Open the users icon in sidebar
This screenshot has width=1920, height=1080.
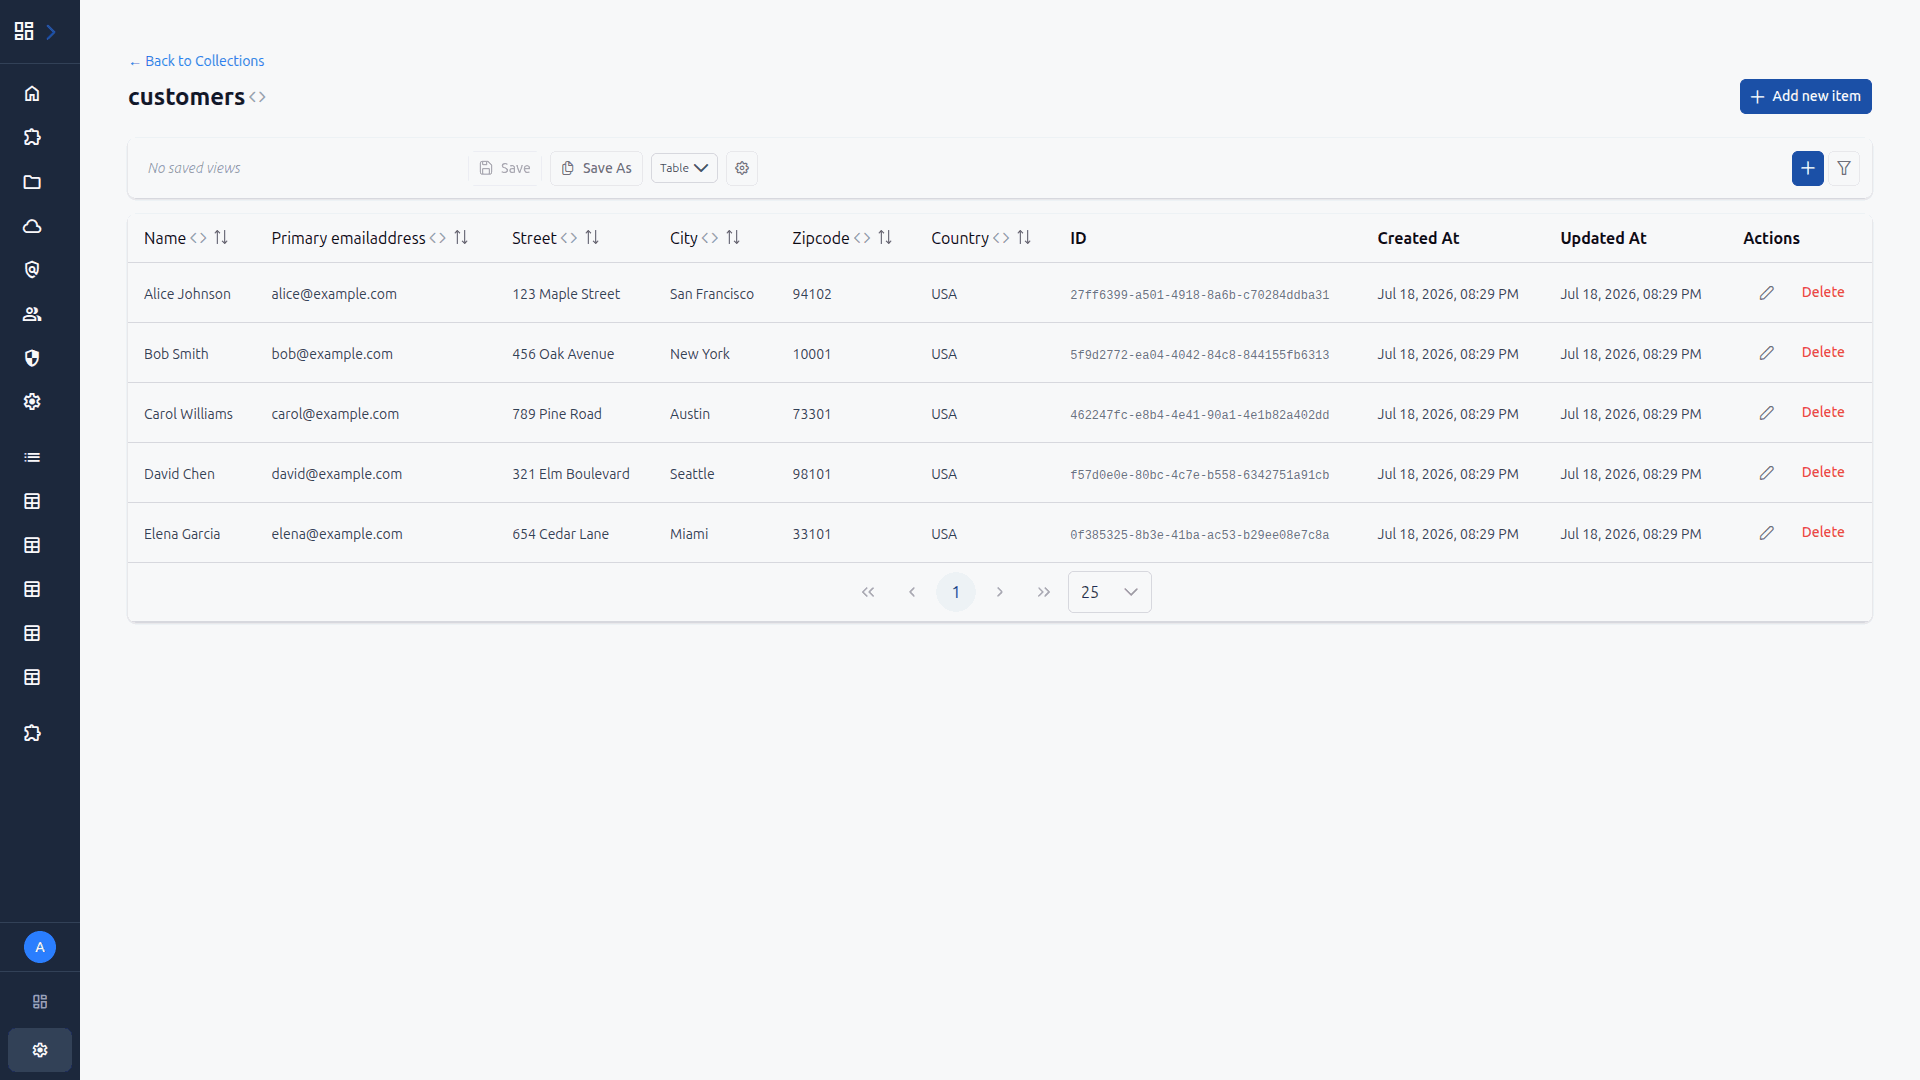pos(32,314)
